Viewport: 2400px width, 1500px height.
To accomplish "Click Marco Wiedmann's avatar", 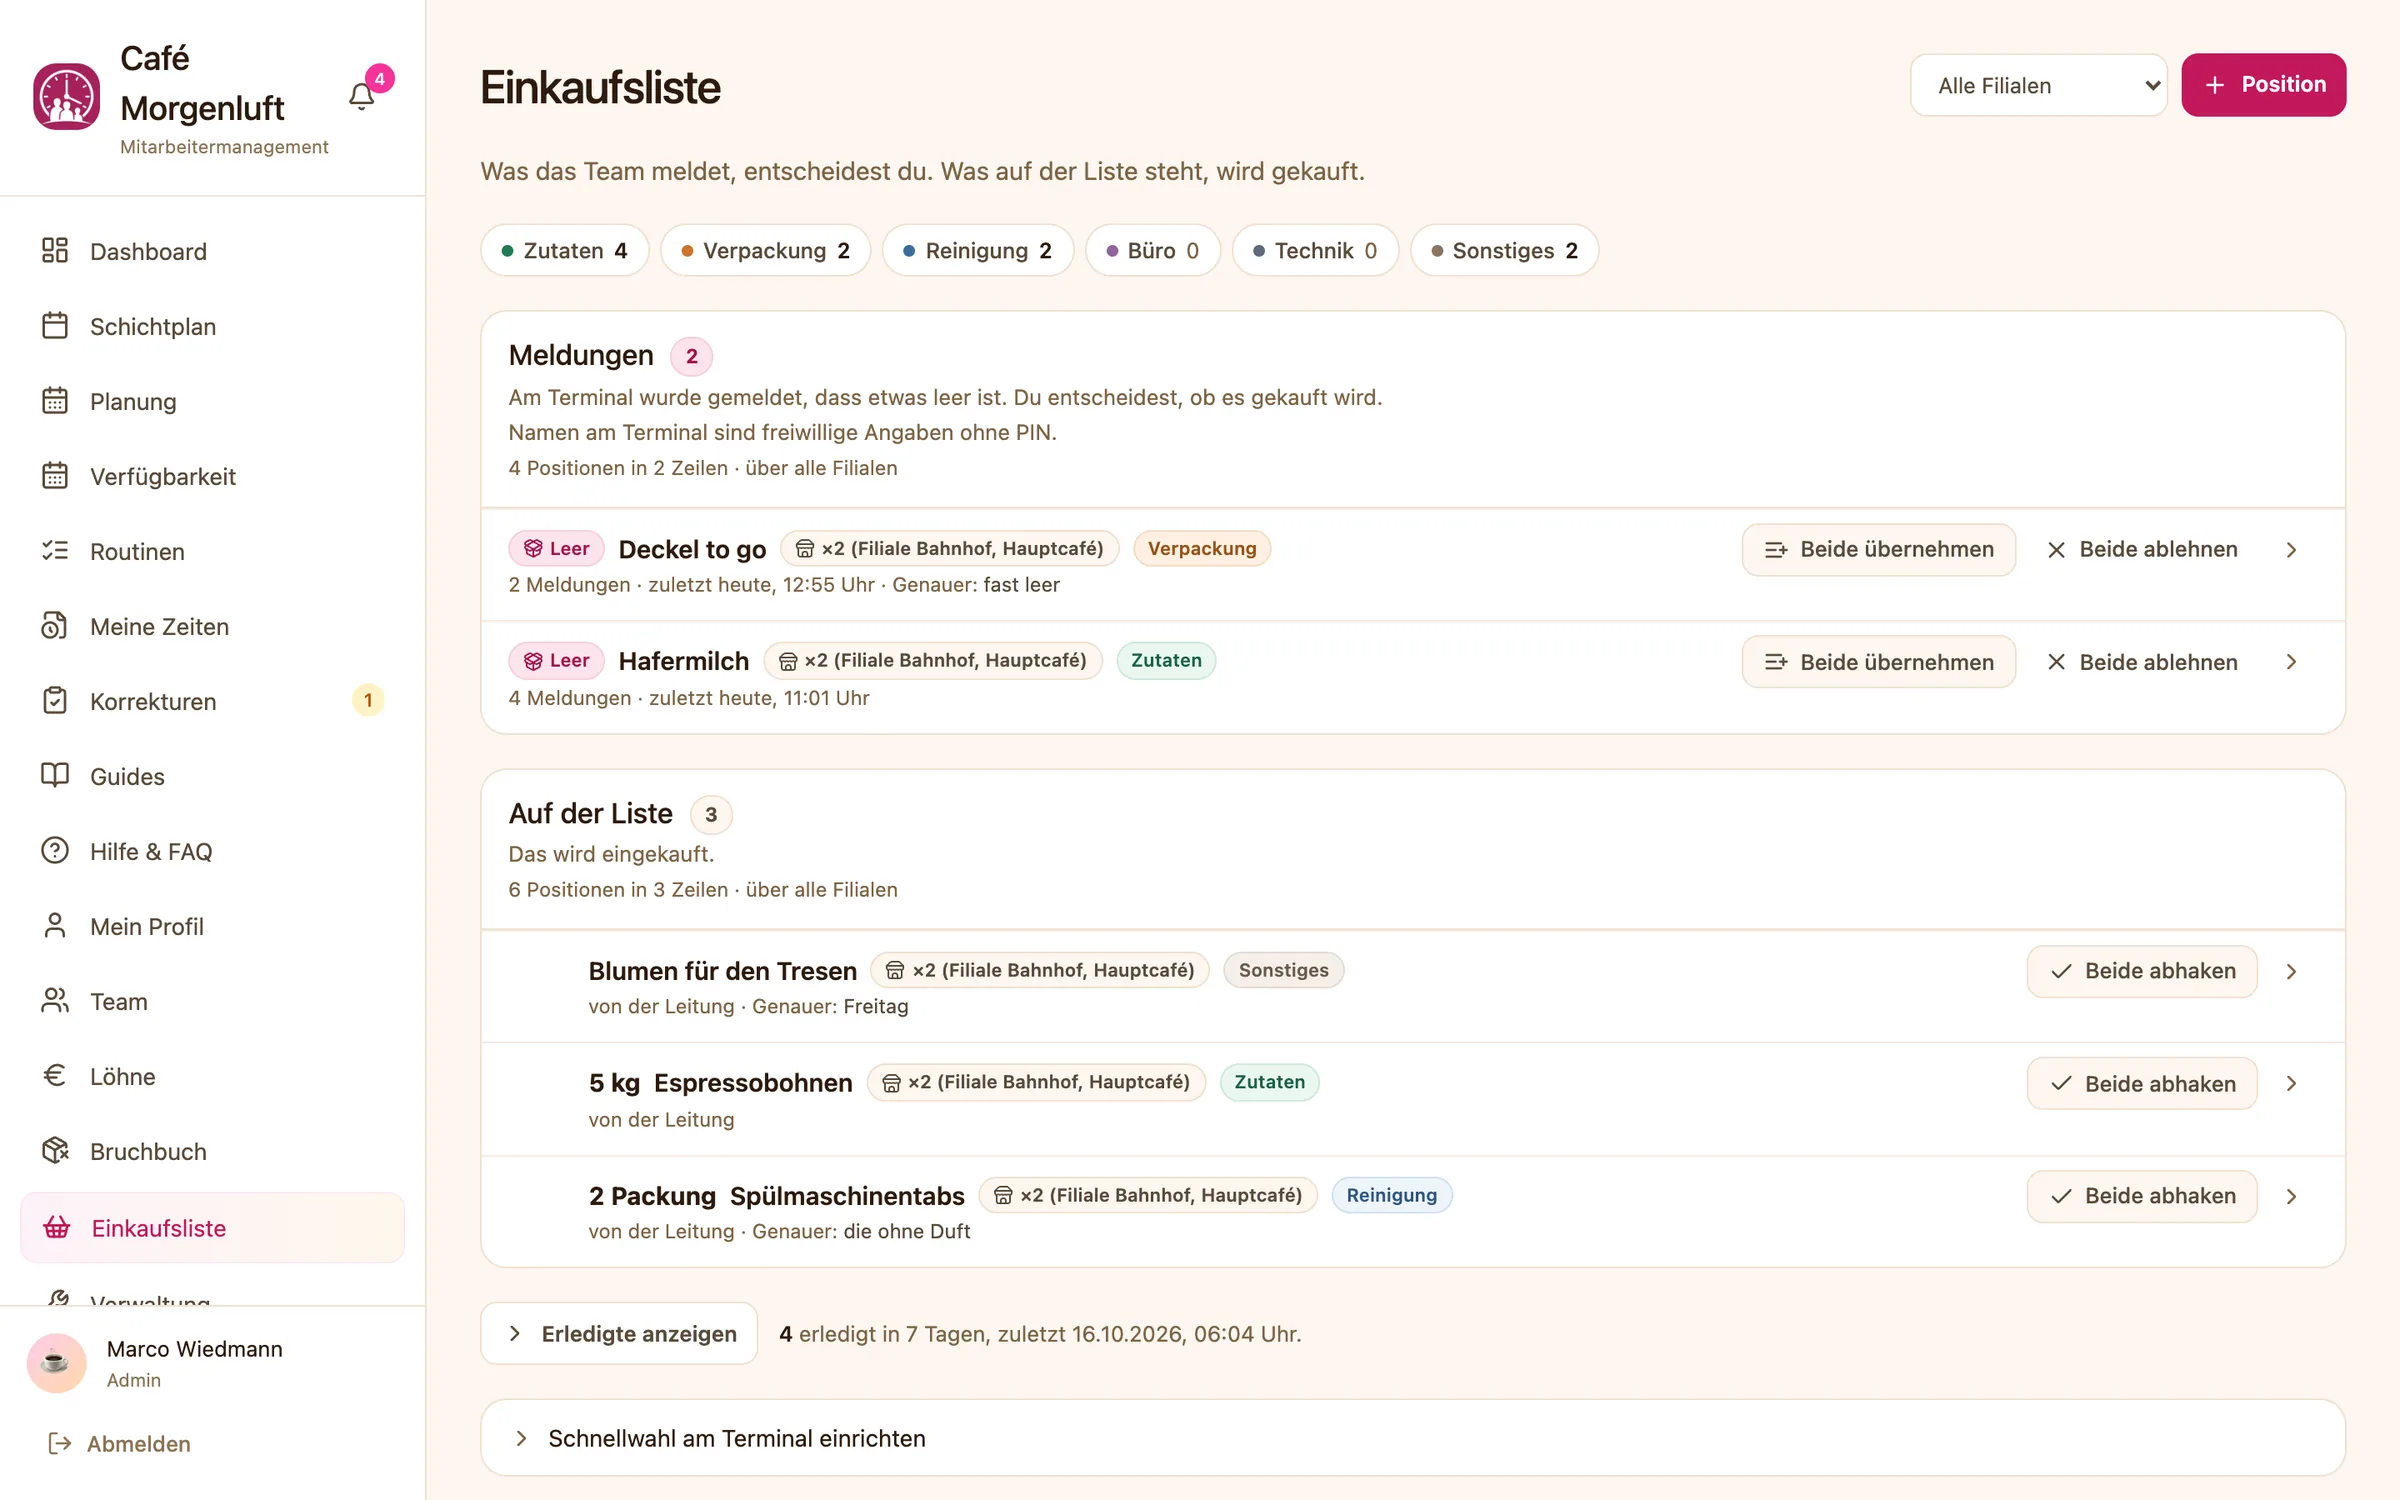I will pos(56,1363).
